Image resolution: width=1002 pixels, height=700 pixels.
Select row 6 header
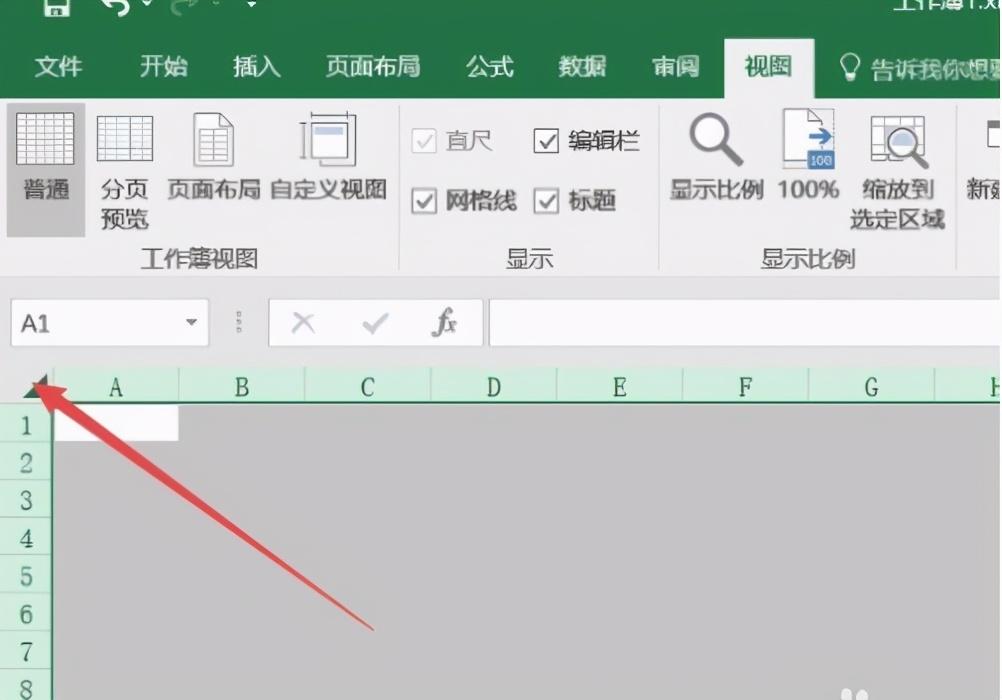point(26,613)
